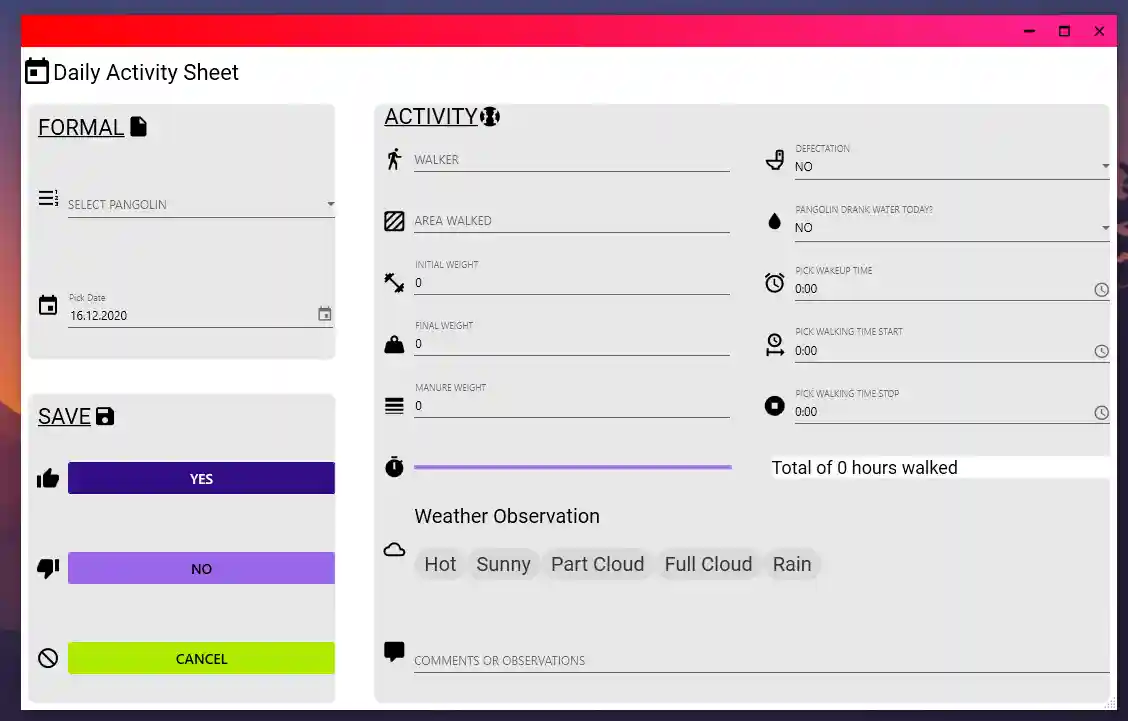Click the walking time start icon
The image size is (1128, 721).
tap(775, 344)
